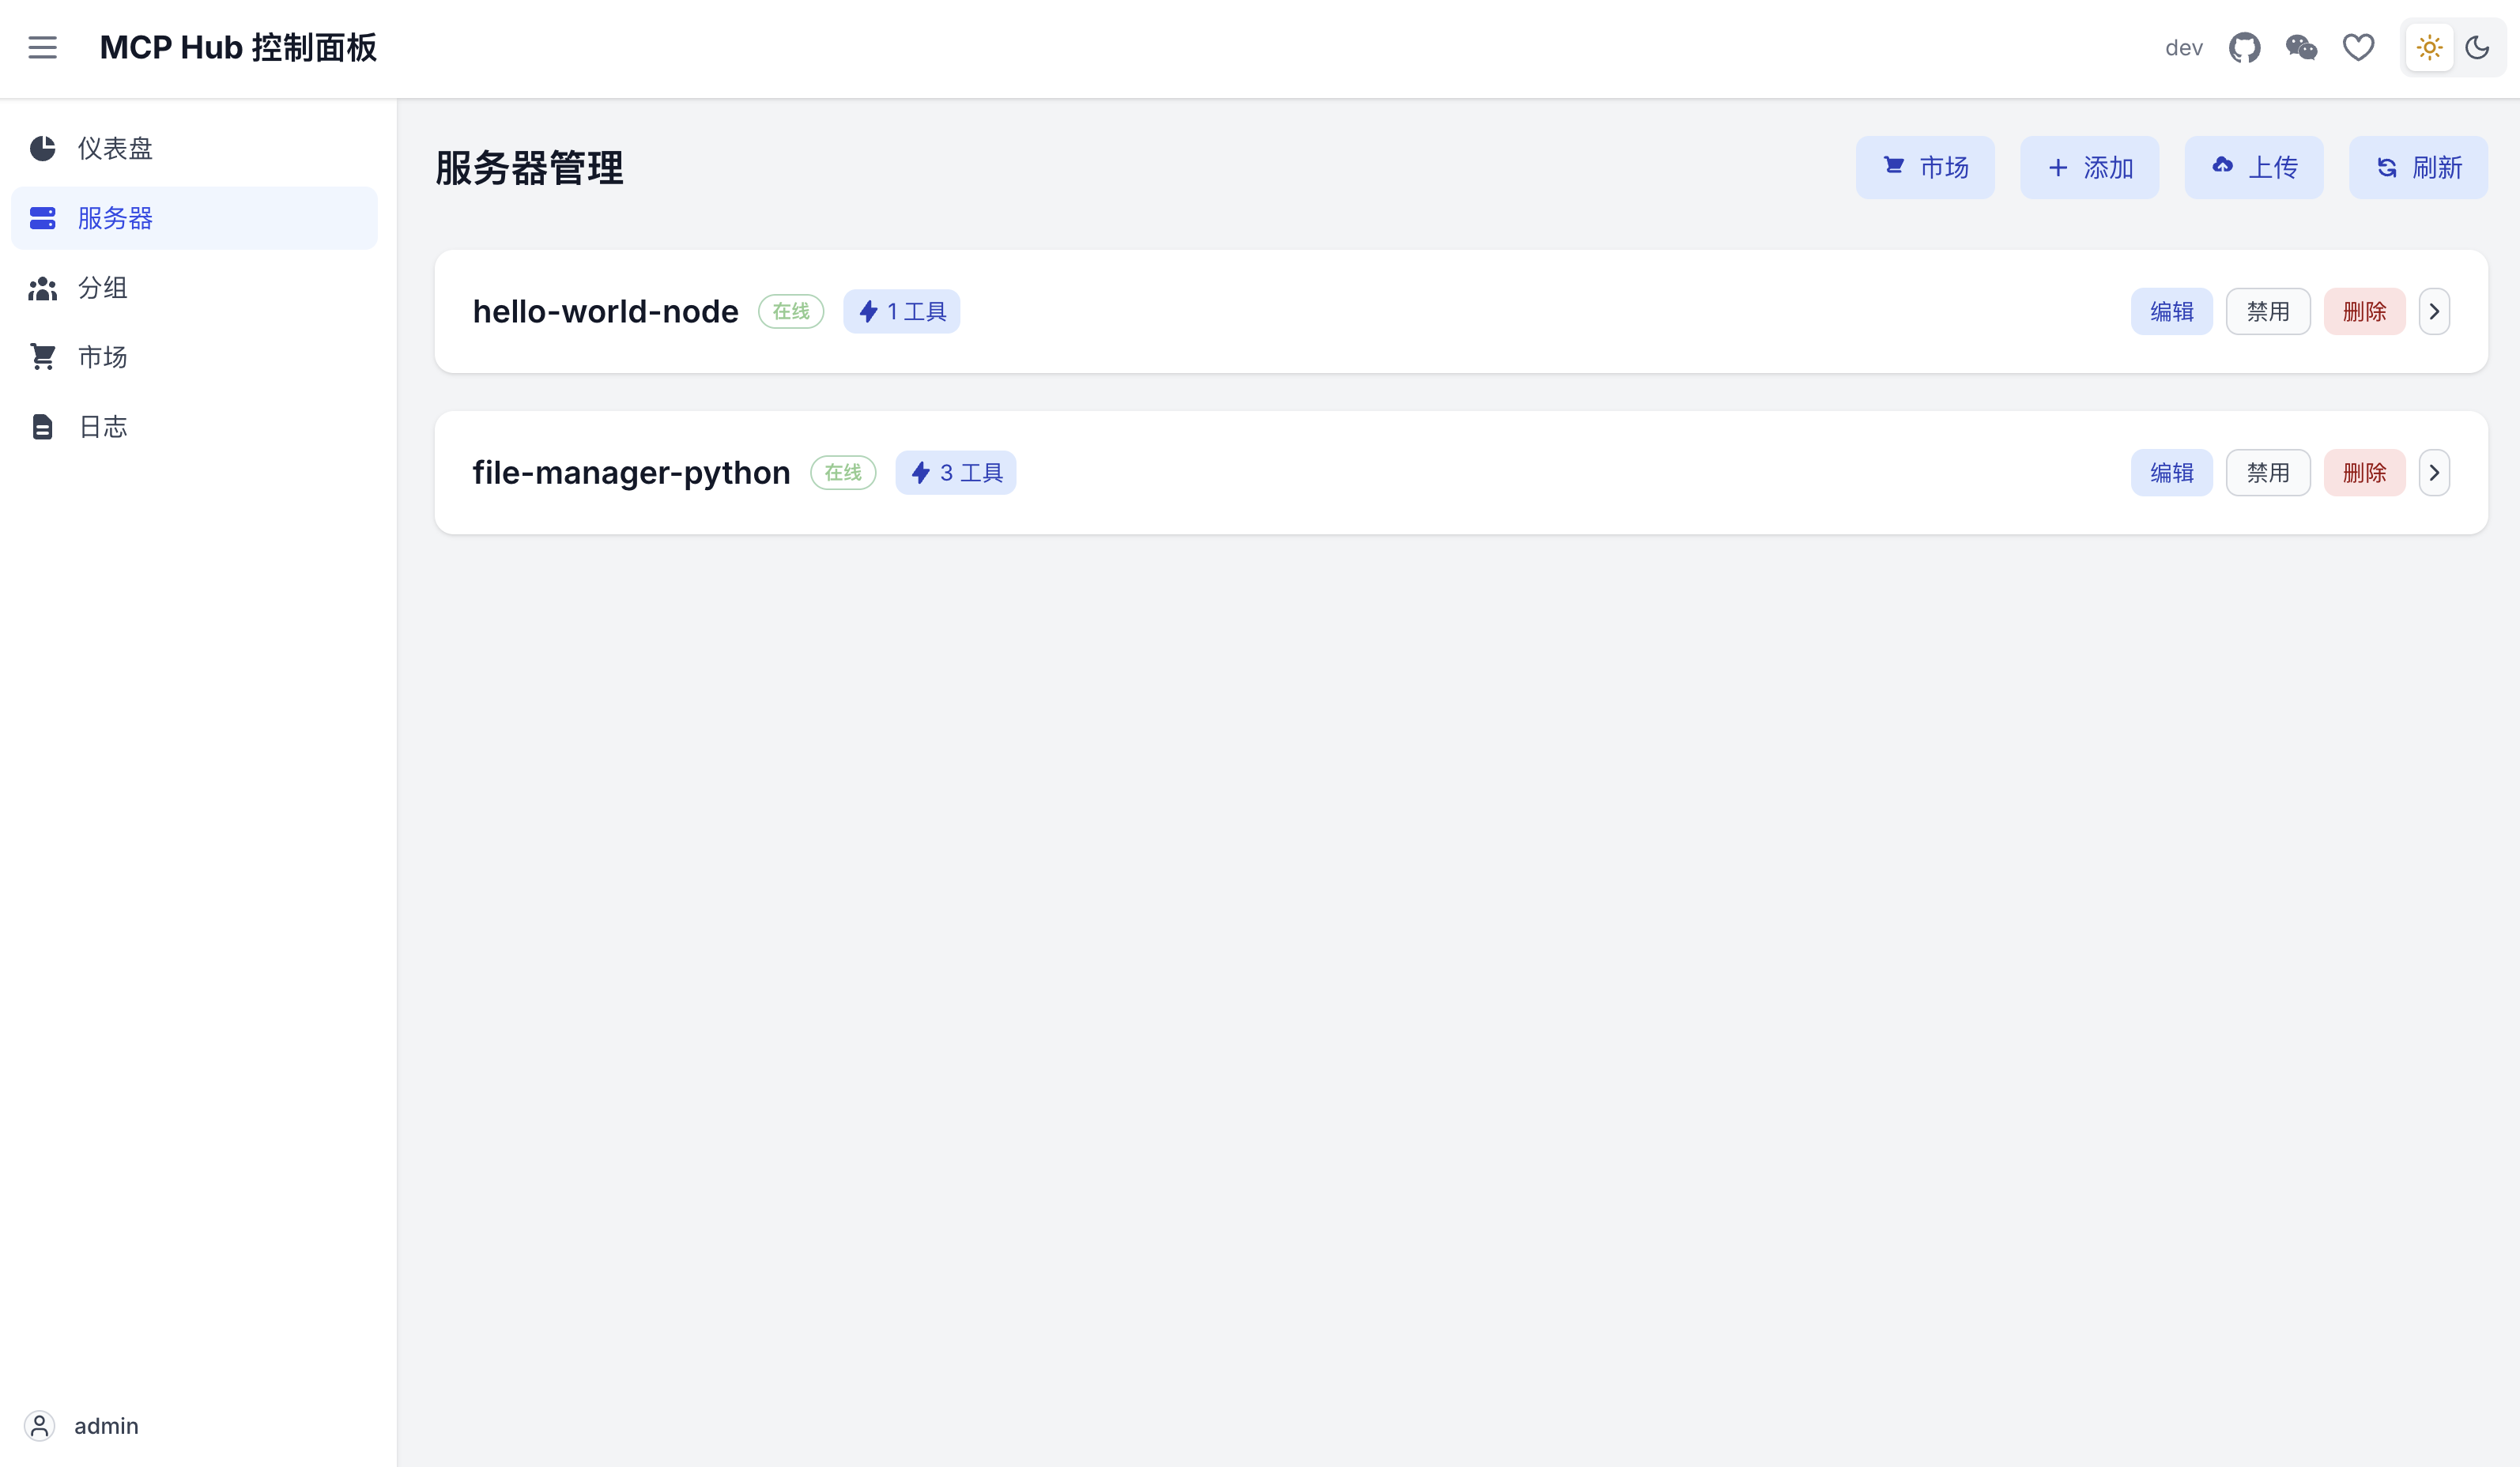Image resolution: width=2520 pixels, height=1467 pixels.
Task: Open 仪表盘 dashboard in sidebar
Action: pyautogui.click(x=115, y=149)
